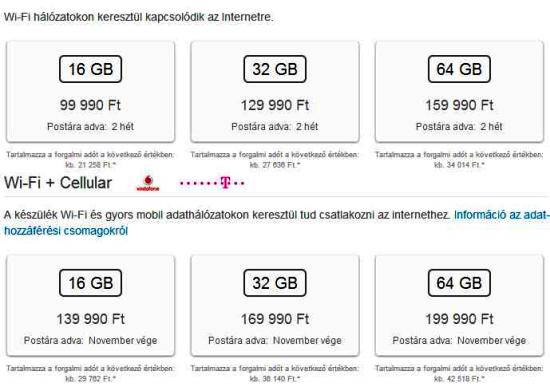Click the 64 GB badge in Cellular row

click(x=459, y=283)
